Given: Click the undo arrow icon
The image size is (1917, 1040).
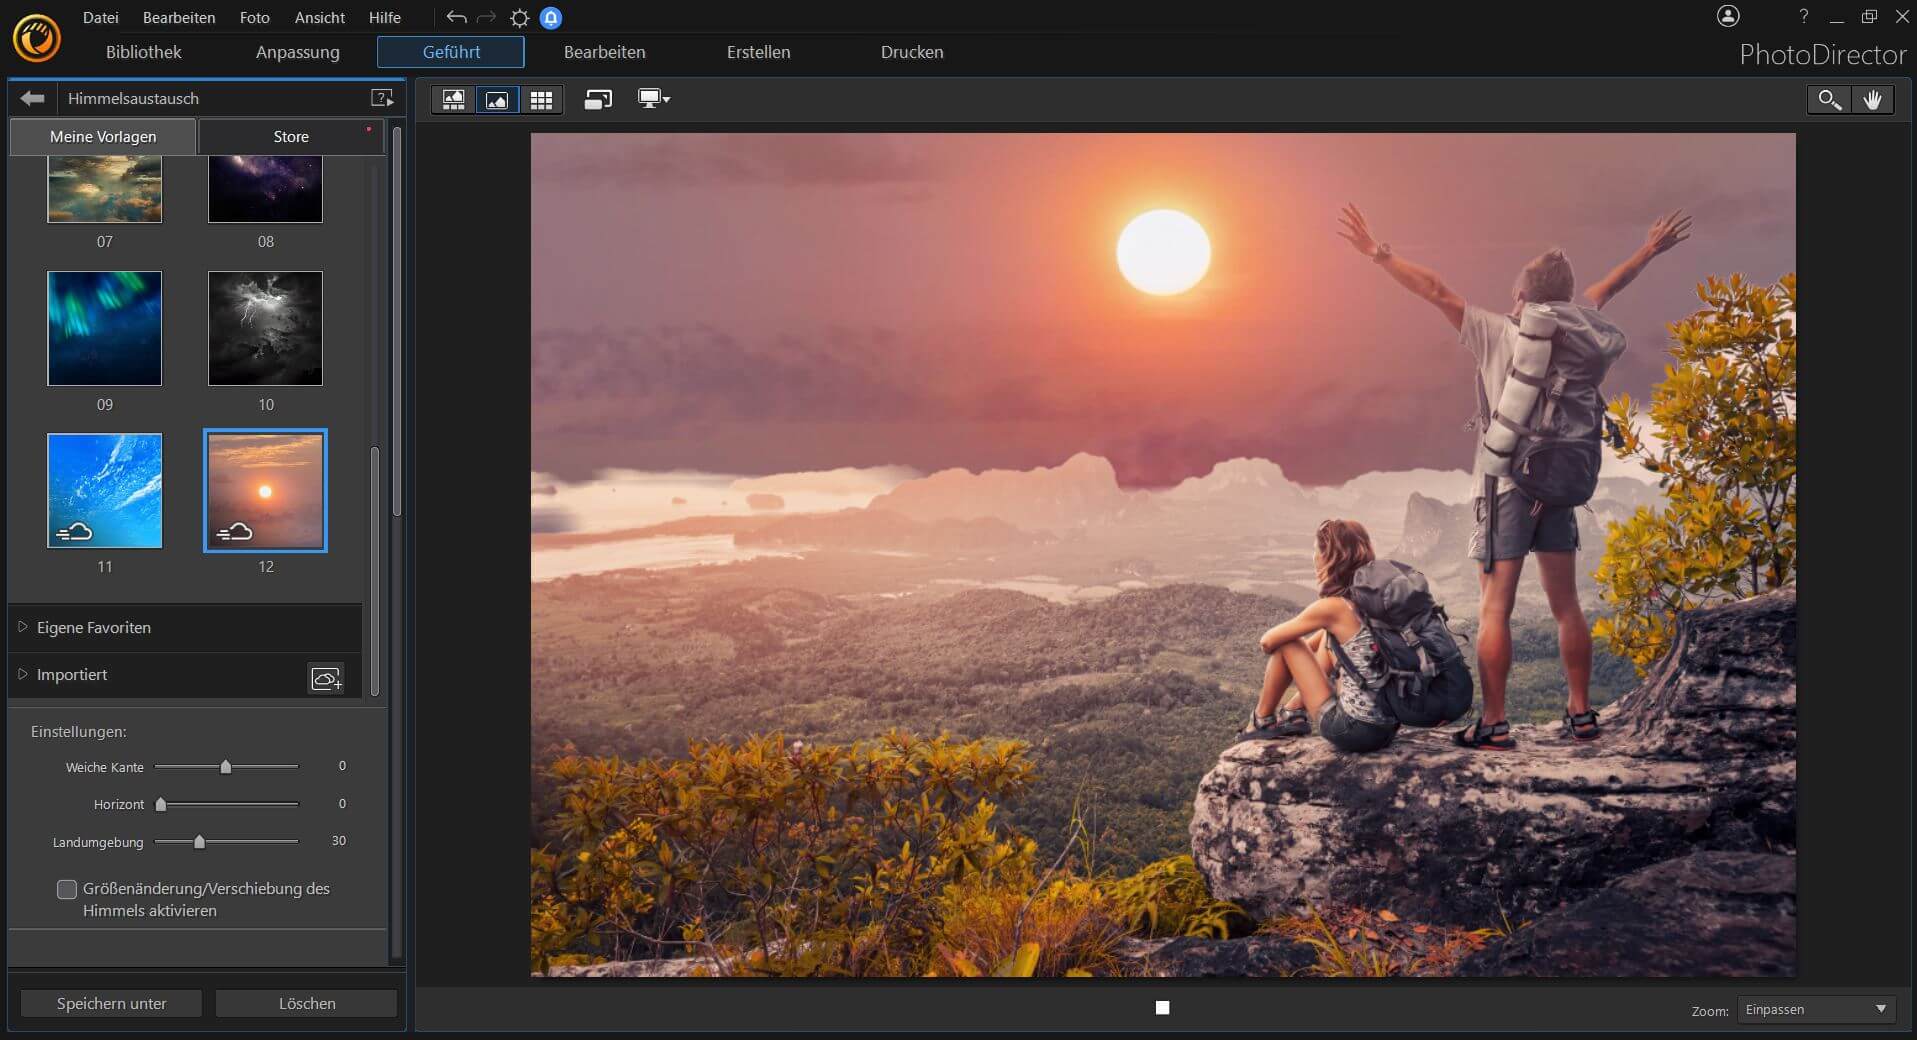Looking at the screenshot, I should pos(456,17).
